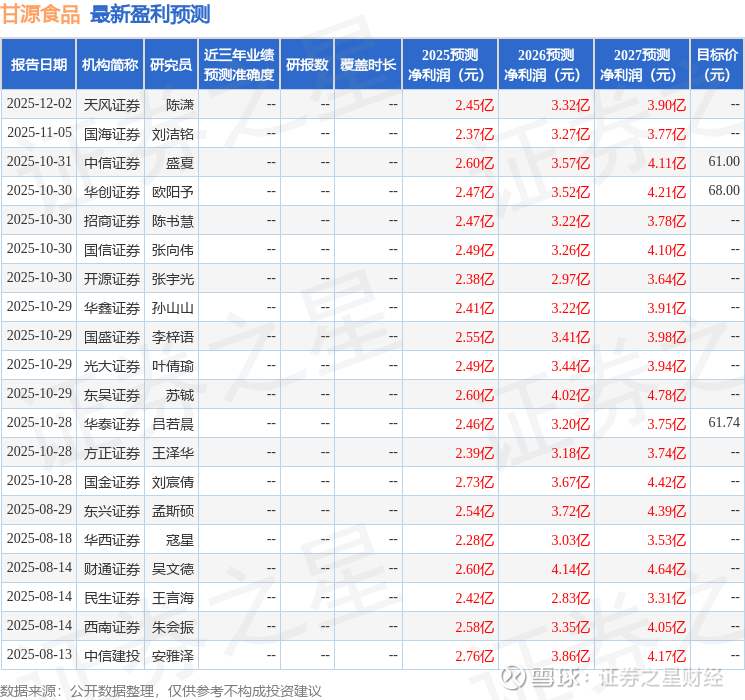
Task: Click target price 61.00
Action: (x=724, y=162)
